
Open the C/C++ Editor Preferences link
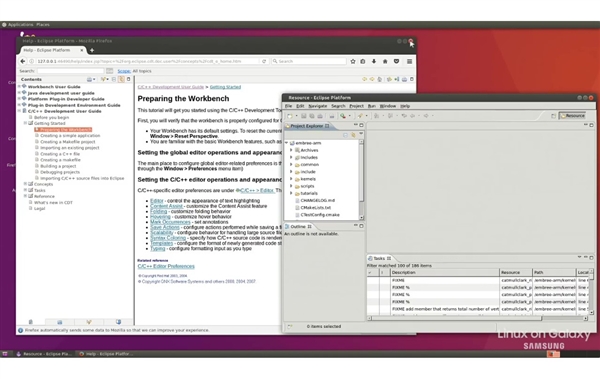[166, 266]
